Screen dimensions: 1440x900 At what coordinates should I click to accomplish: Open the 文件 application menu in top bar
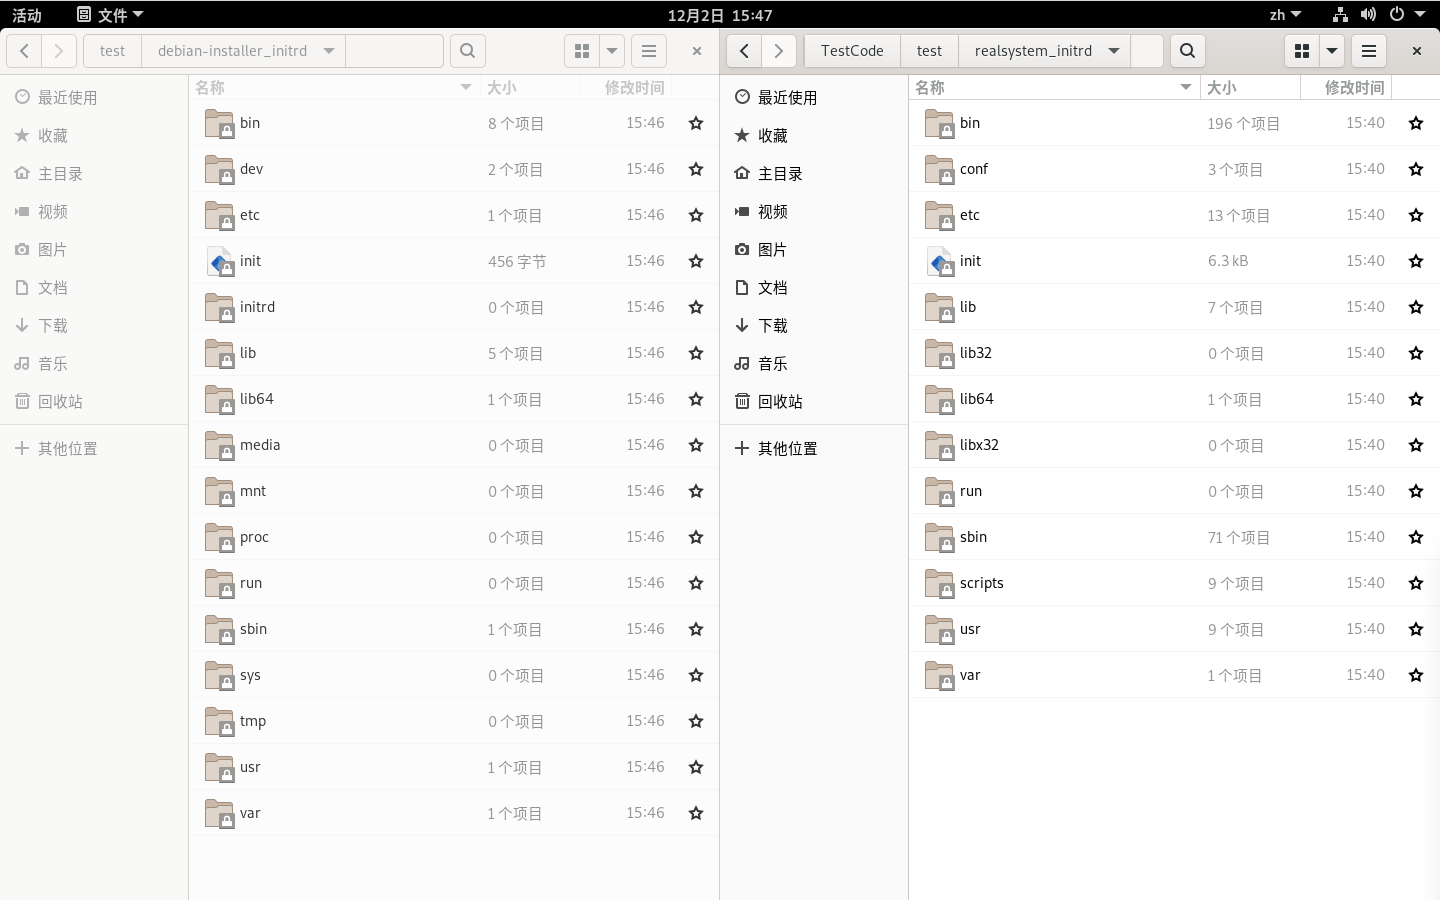[110, 15]
